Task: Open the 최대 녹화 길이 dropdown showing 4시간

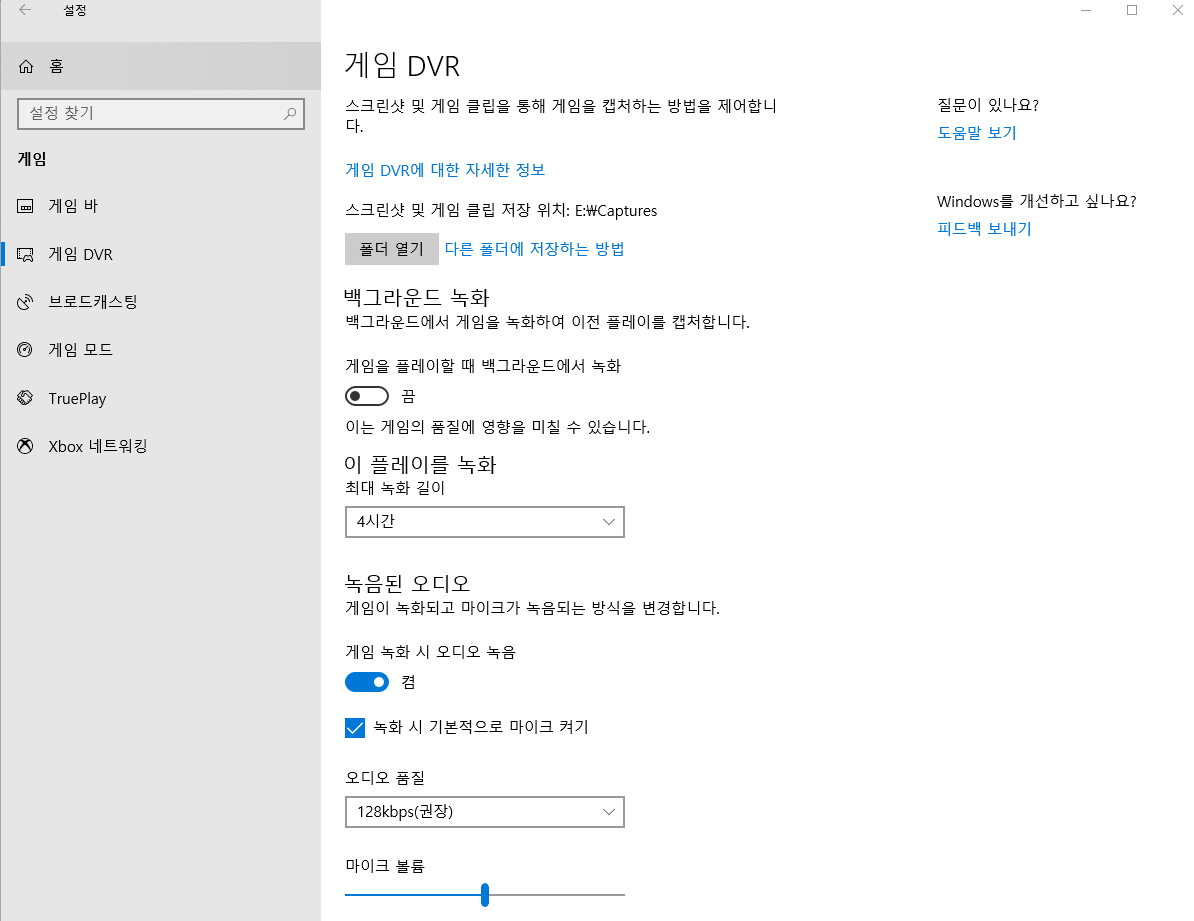Action: 485,522
